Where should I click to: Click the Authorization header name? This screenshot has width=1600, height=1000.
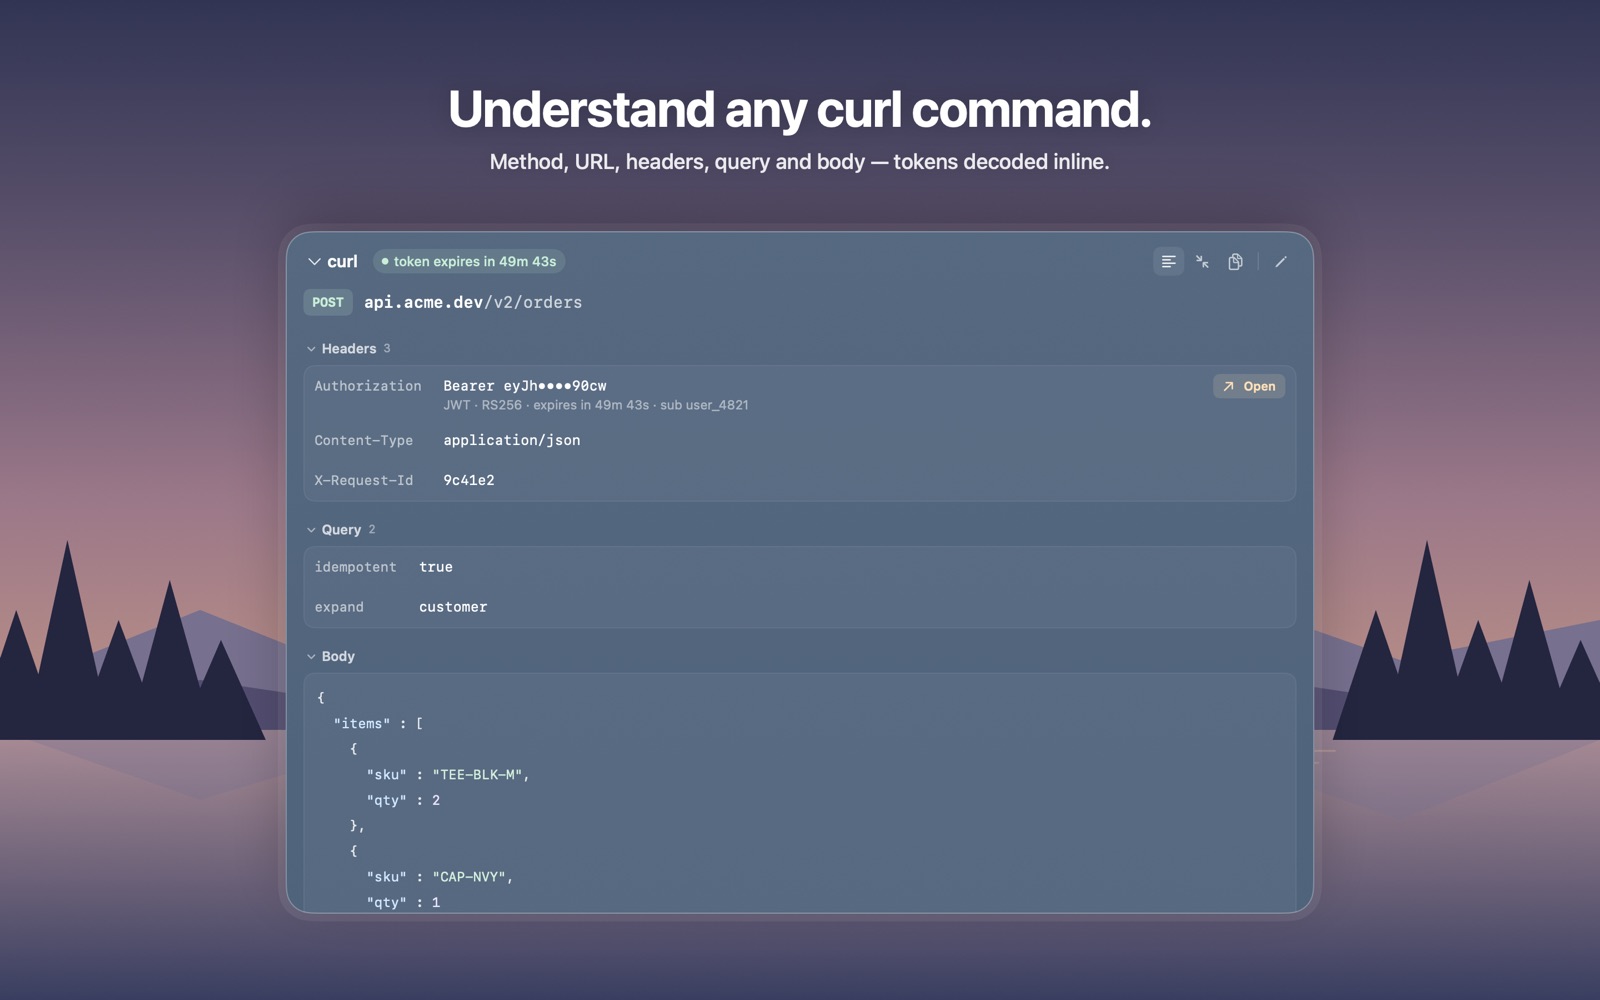368,386
